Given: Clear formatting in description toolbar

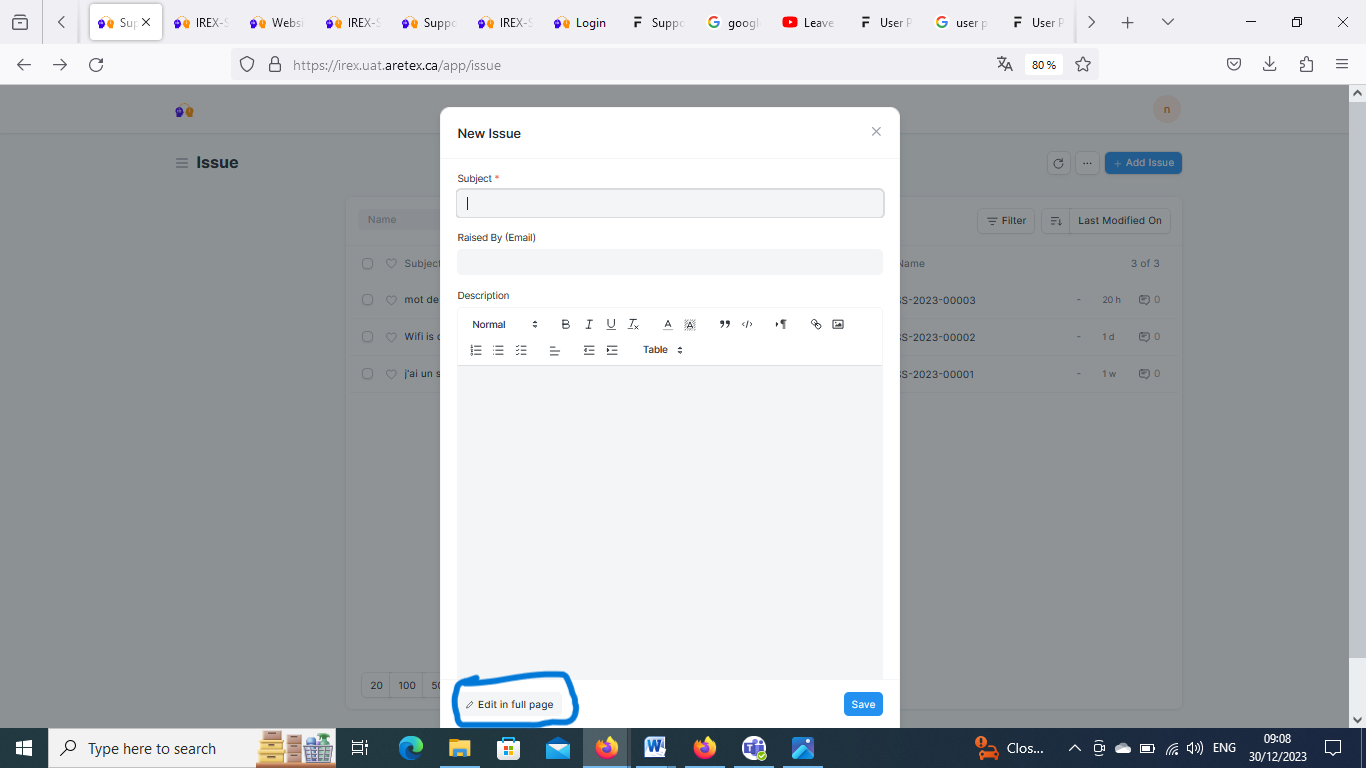Looking at the screenshot, I should tap(633, 324).
